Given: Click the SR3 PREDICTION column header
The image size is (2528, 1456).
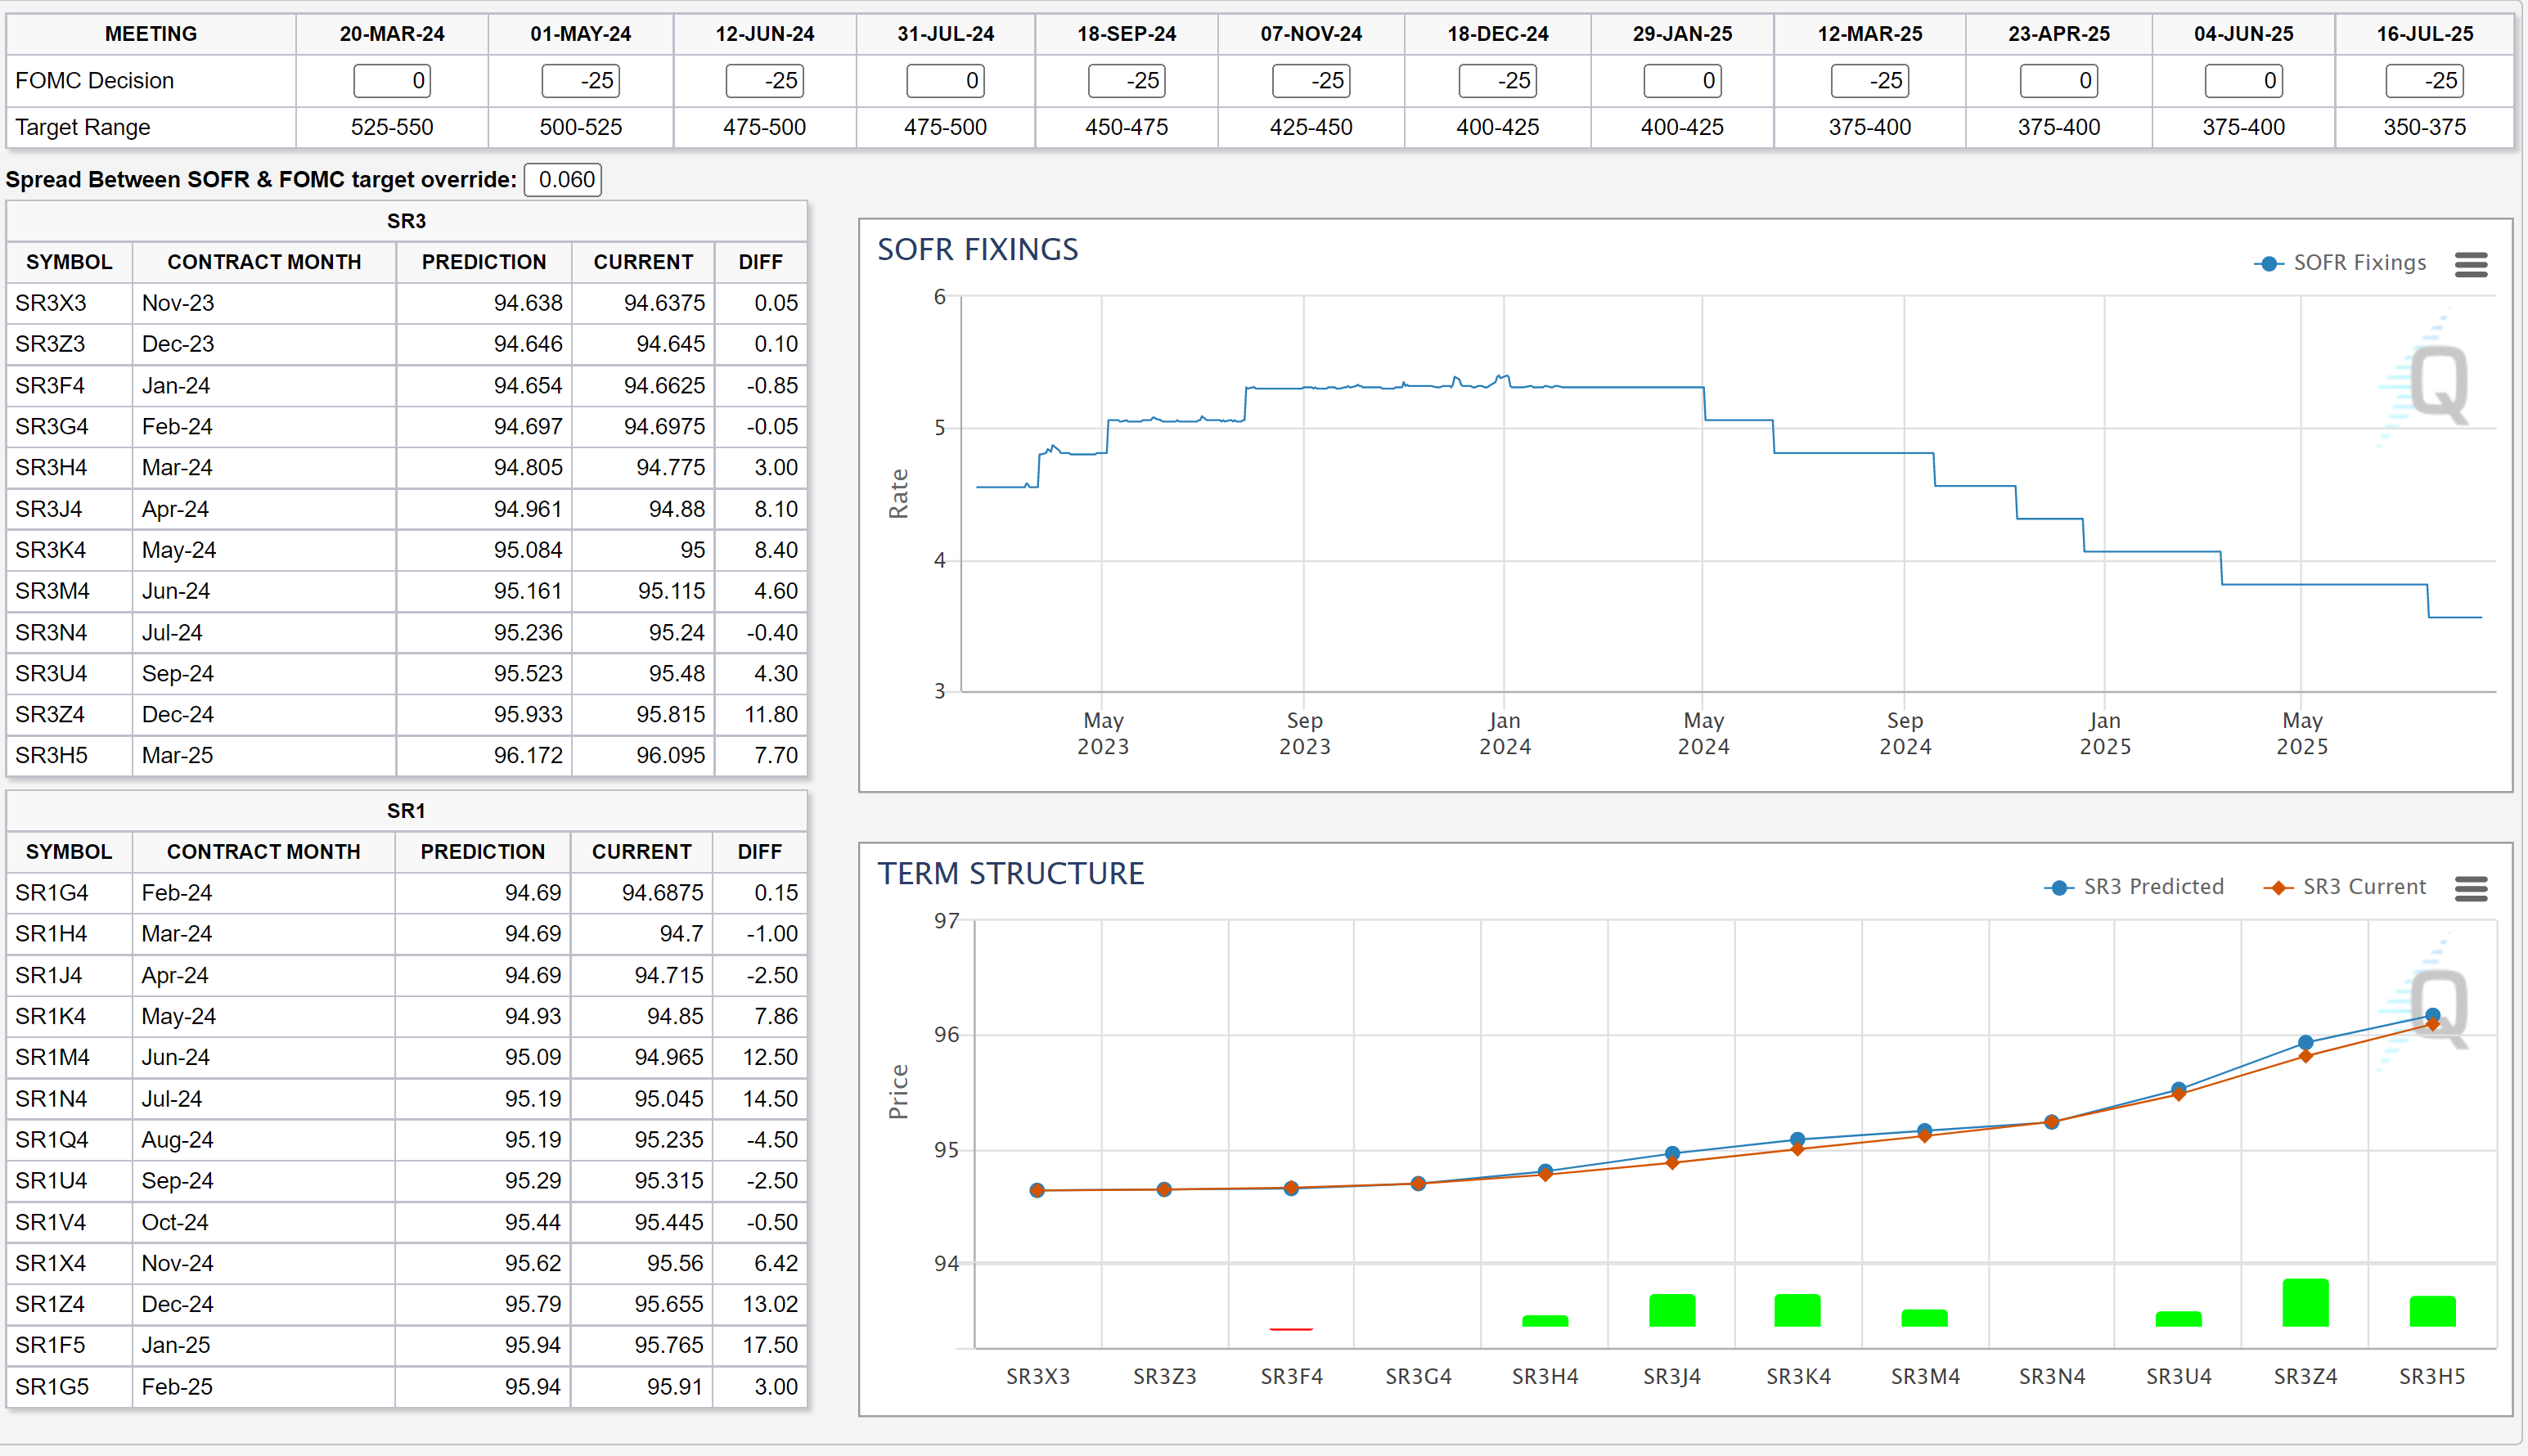Looking at the screenshot, I should point(484,262).
